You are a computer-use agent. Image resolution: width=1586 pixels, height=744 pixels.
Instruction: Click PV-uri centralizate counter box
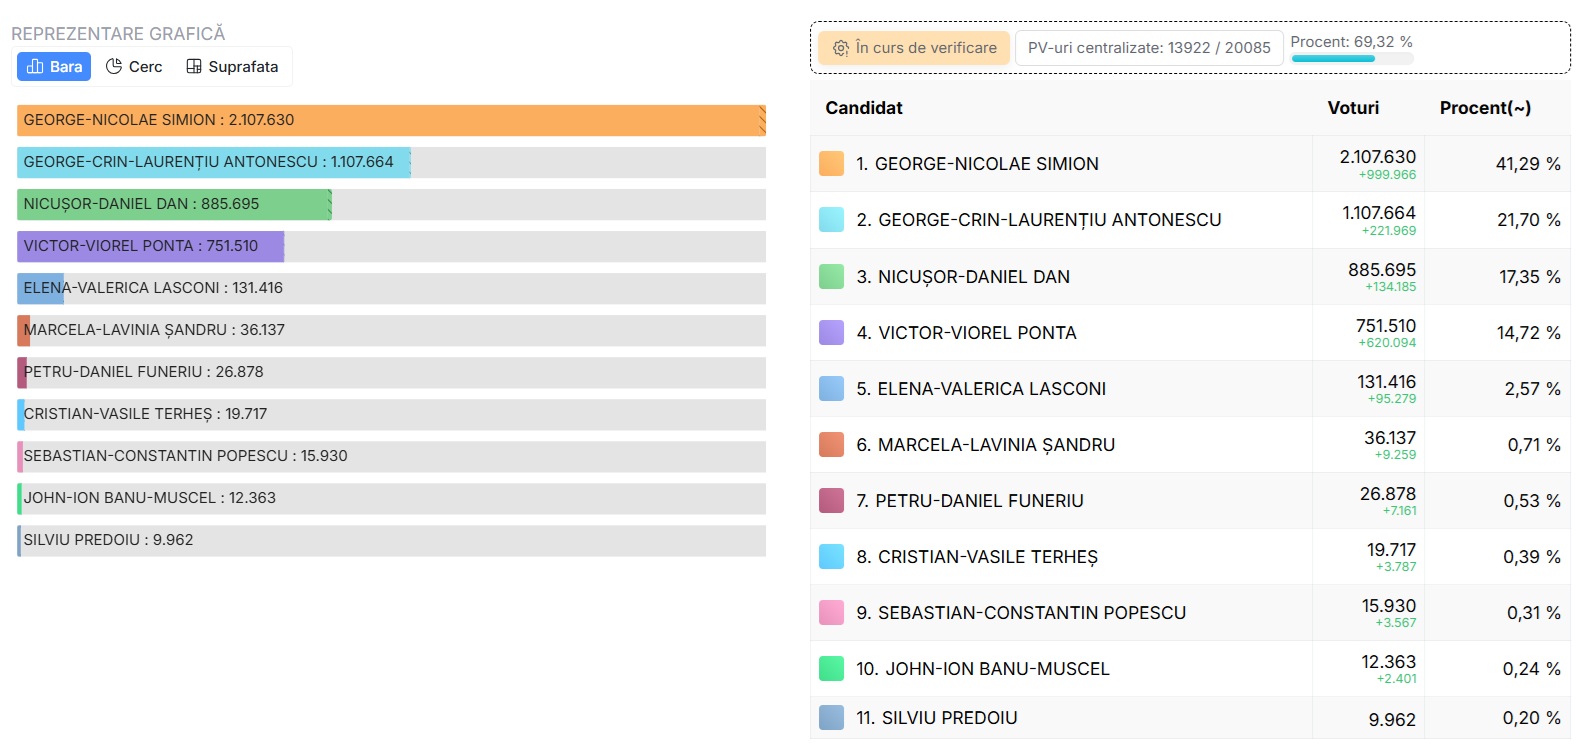click(1148, 48)
